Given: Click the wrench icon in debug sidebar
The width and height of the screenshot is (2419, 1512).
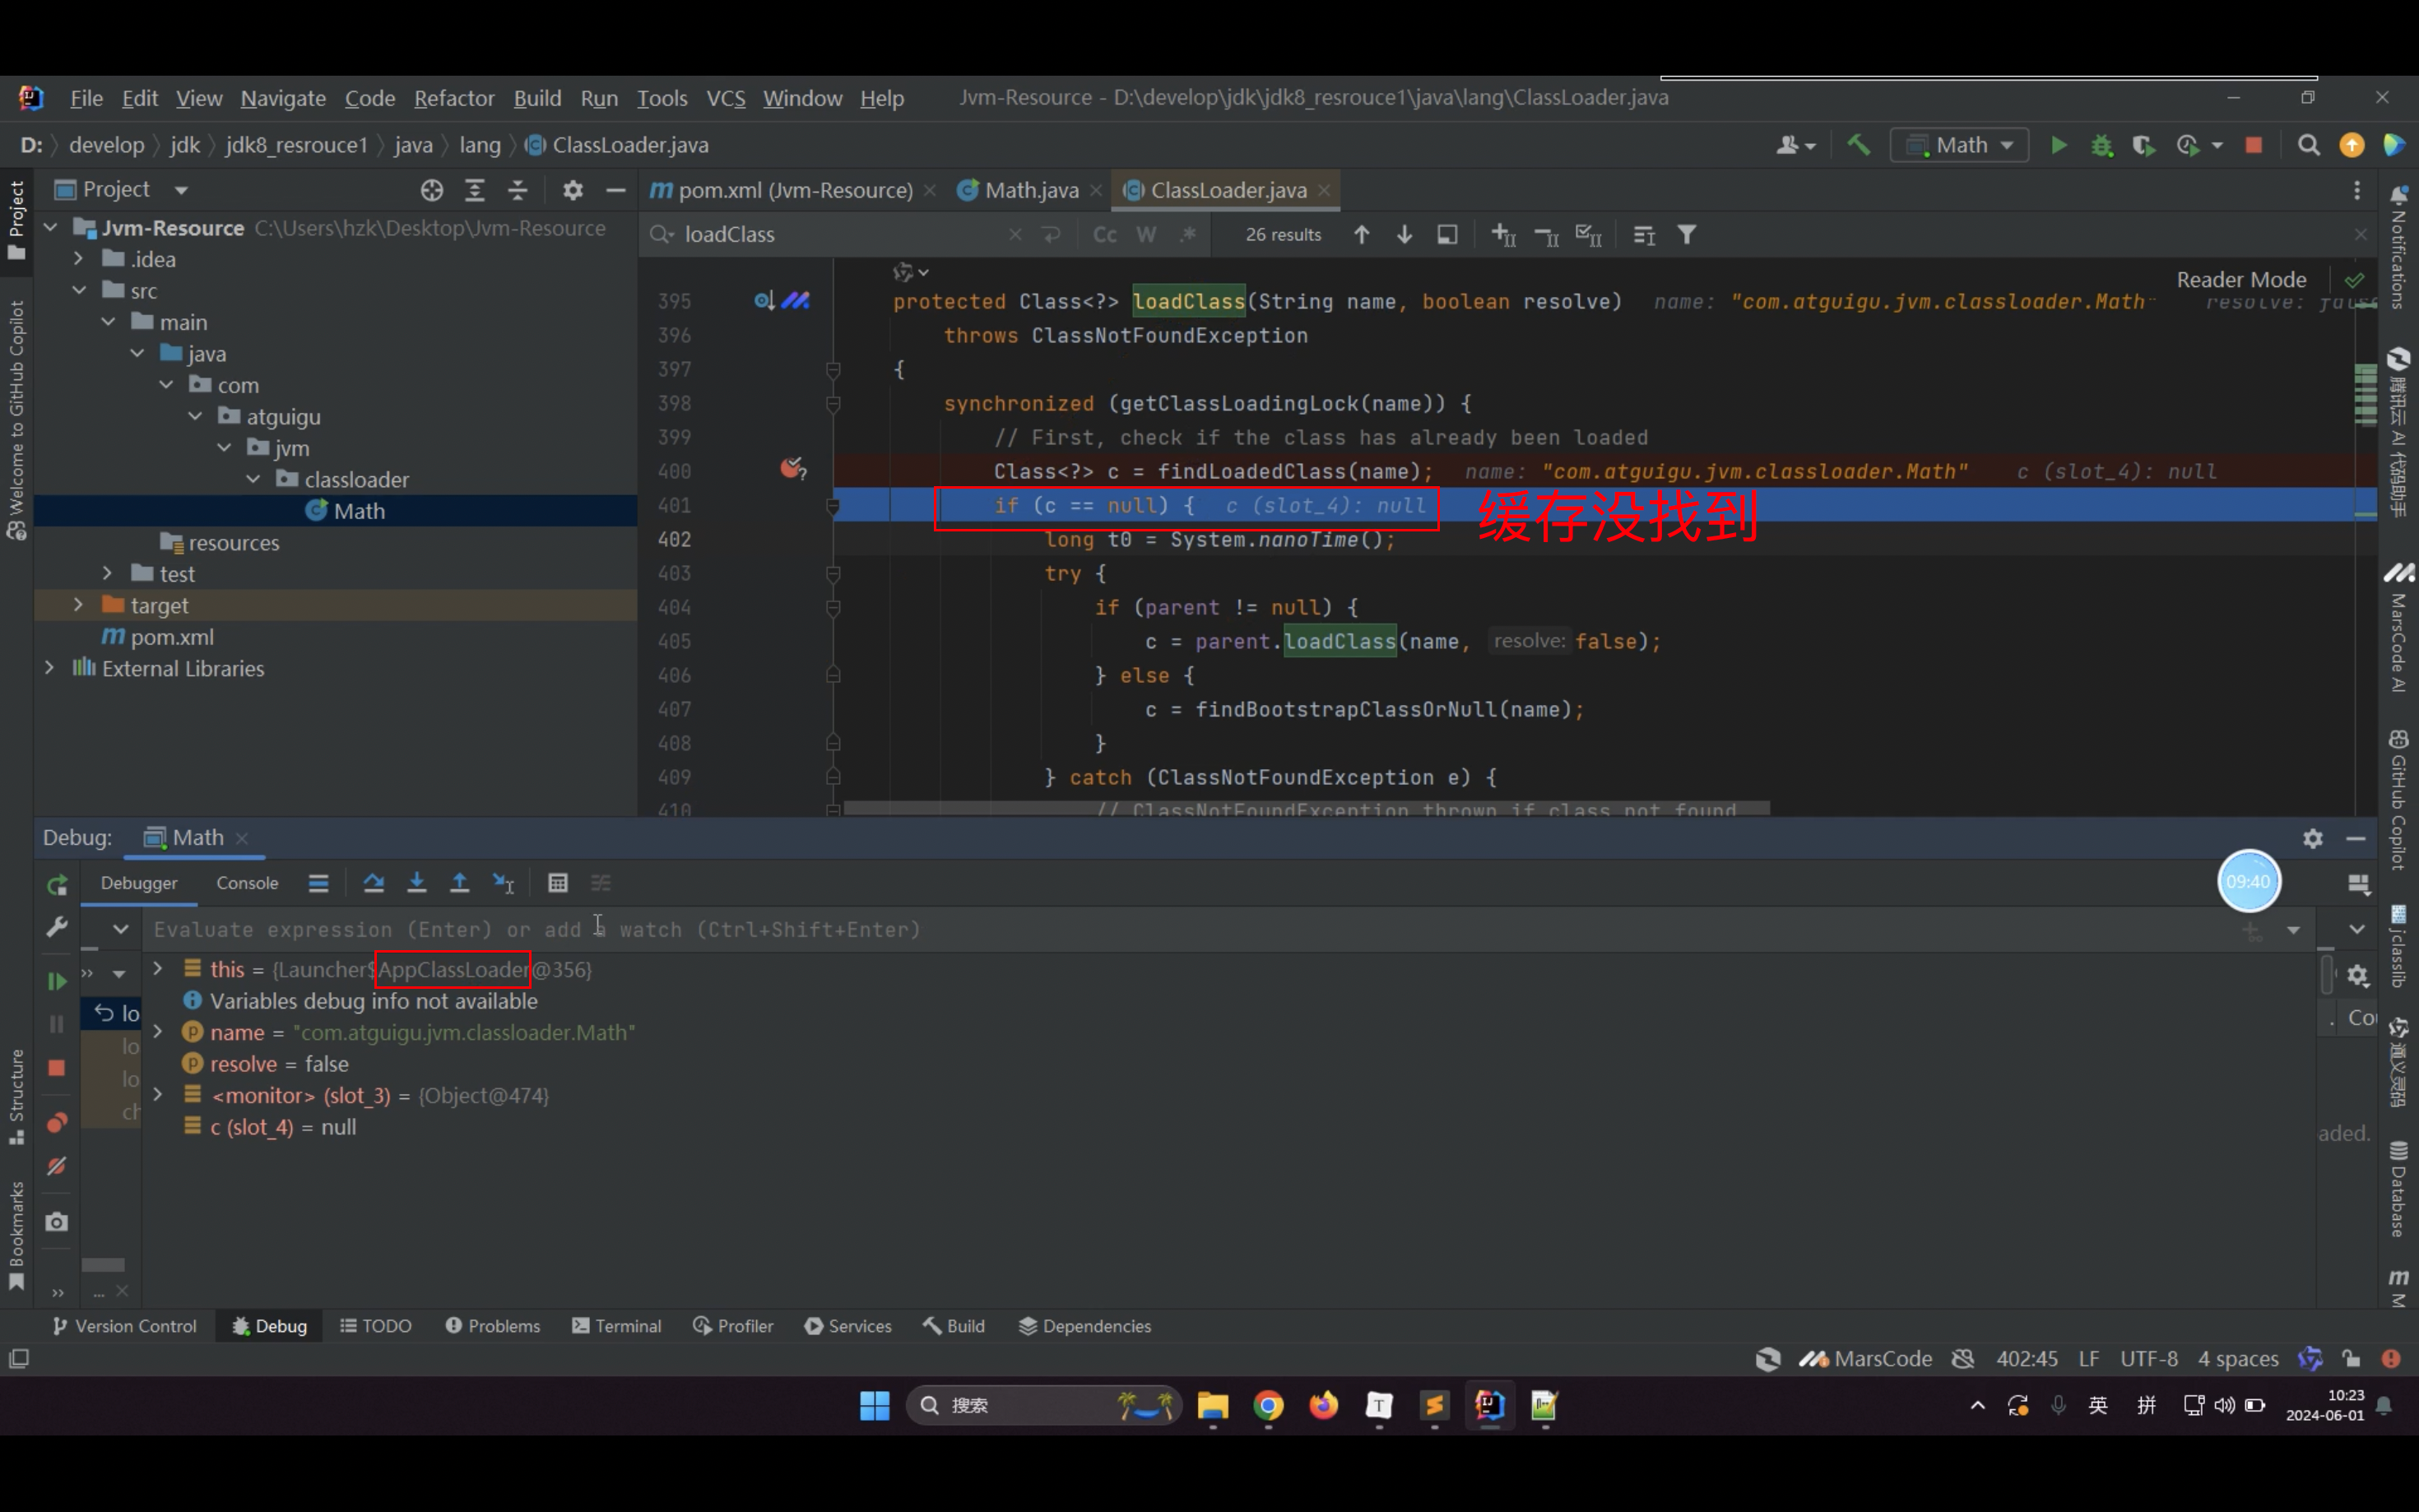Looking at the screenshot, I should [57, 927].
